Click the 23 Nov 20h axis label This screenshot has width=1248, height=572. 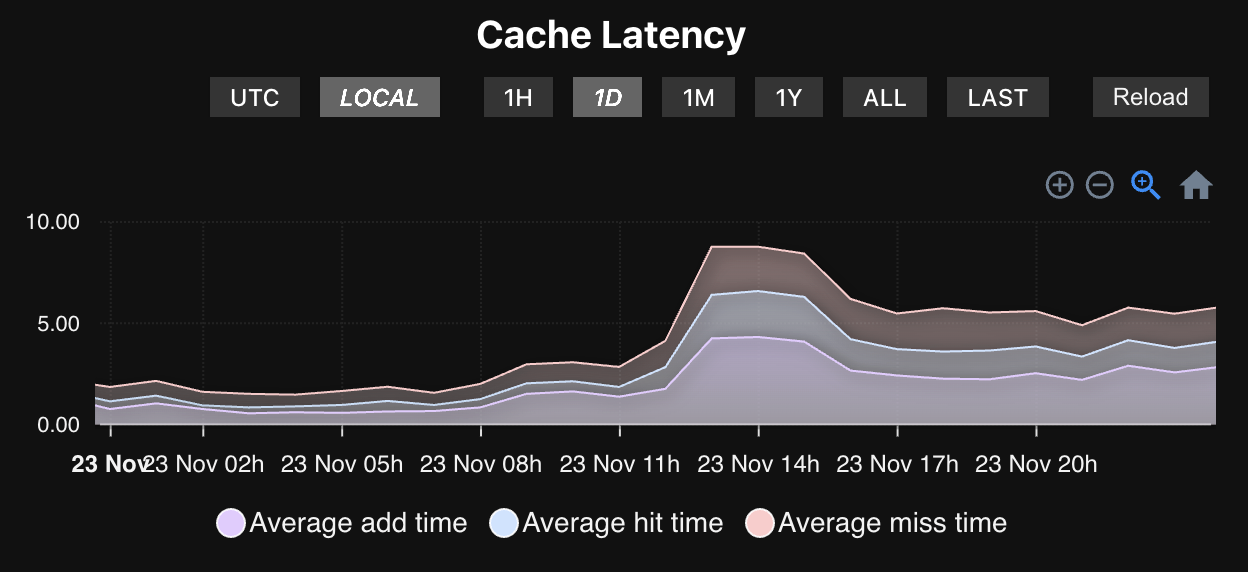tap(1036, 464)
